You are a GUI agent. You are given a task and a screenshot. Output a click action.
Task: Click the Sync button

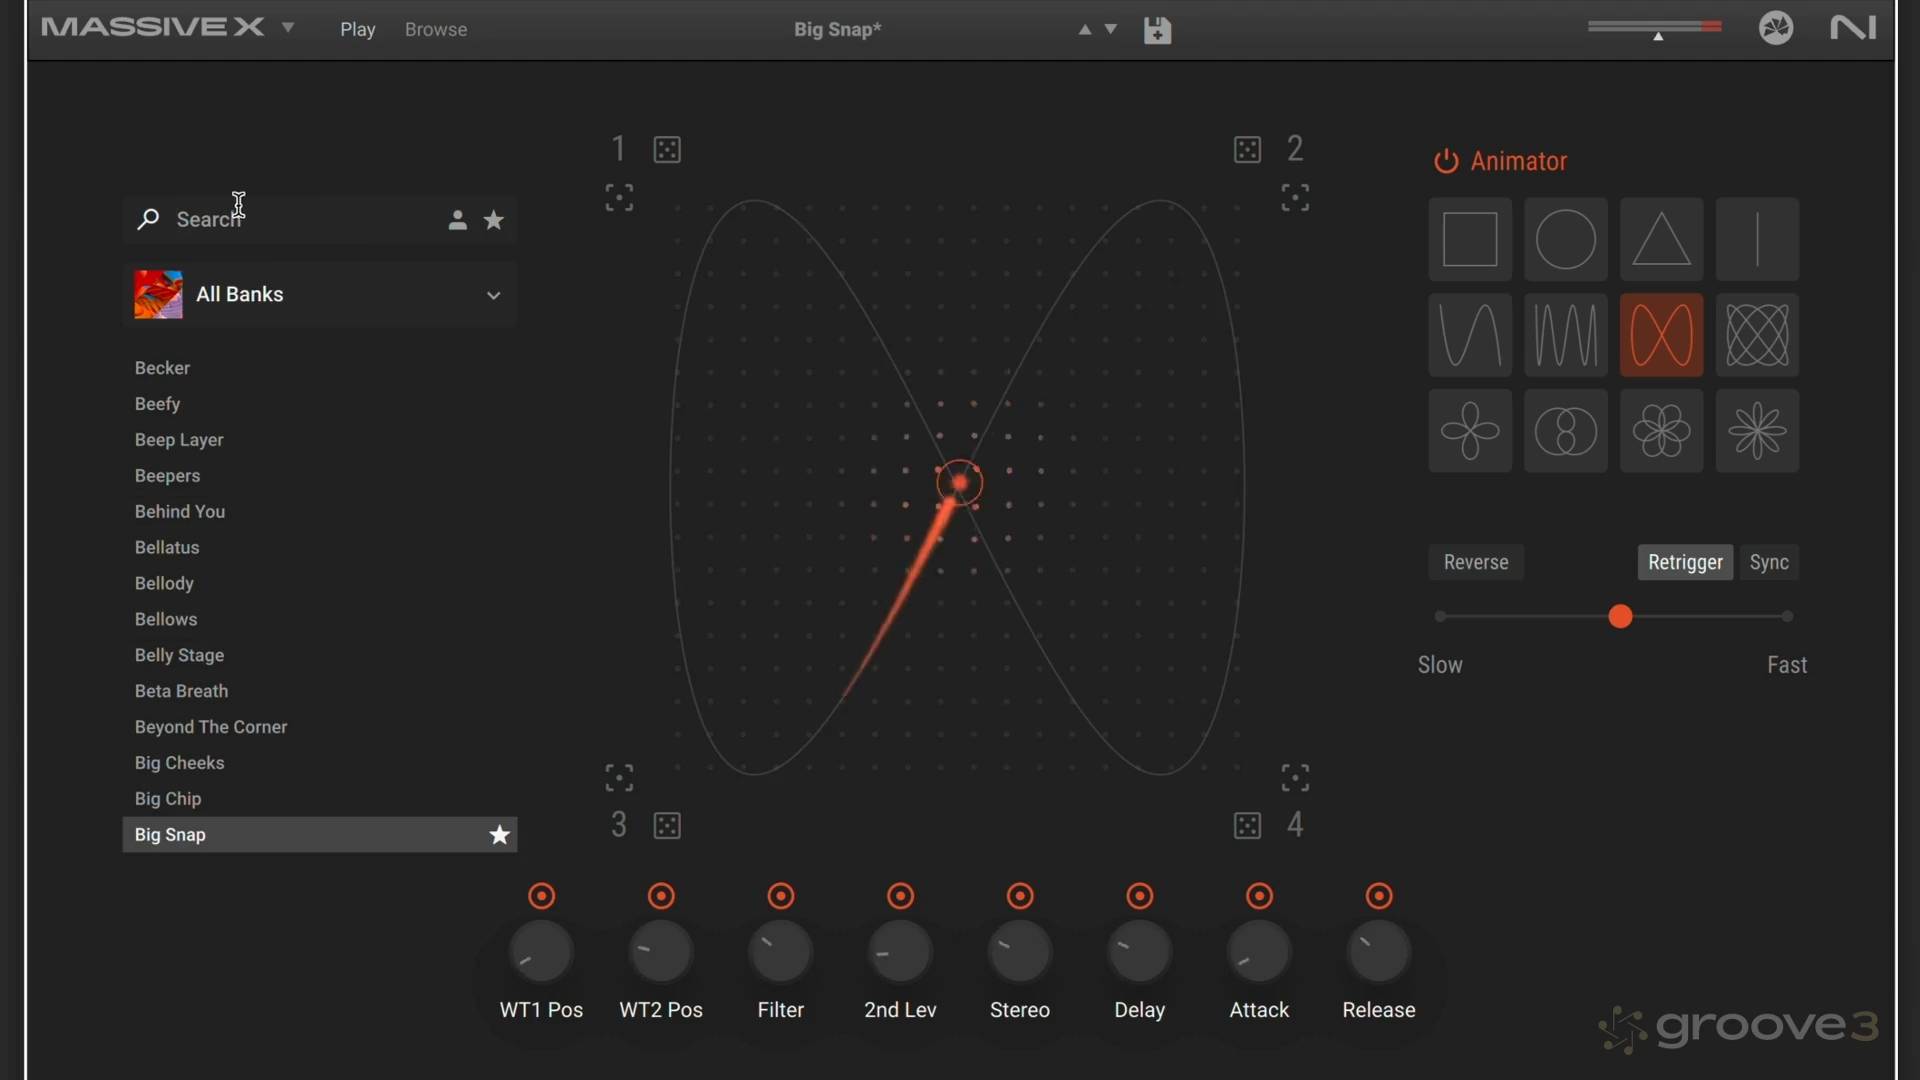coord(1768,562)
